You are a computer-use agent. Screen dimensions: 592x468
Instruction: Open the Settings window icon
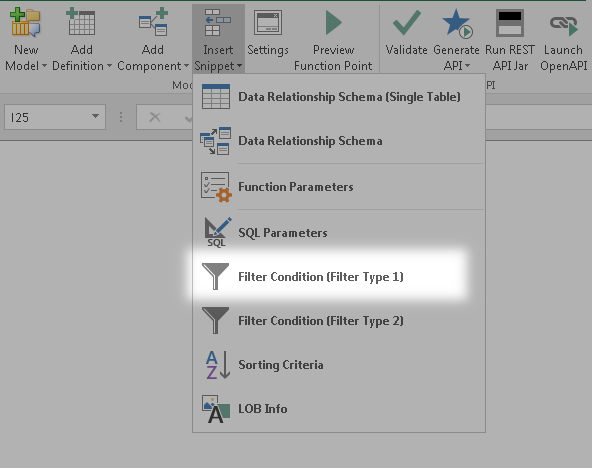(268, 23)
